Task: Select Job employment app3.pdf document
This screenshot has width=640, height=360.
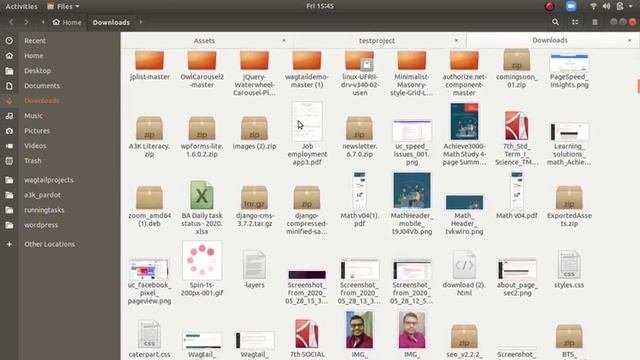Action: tap(307, 134)
